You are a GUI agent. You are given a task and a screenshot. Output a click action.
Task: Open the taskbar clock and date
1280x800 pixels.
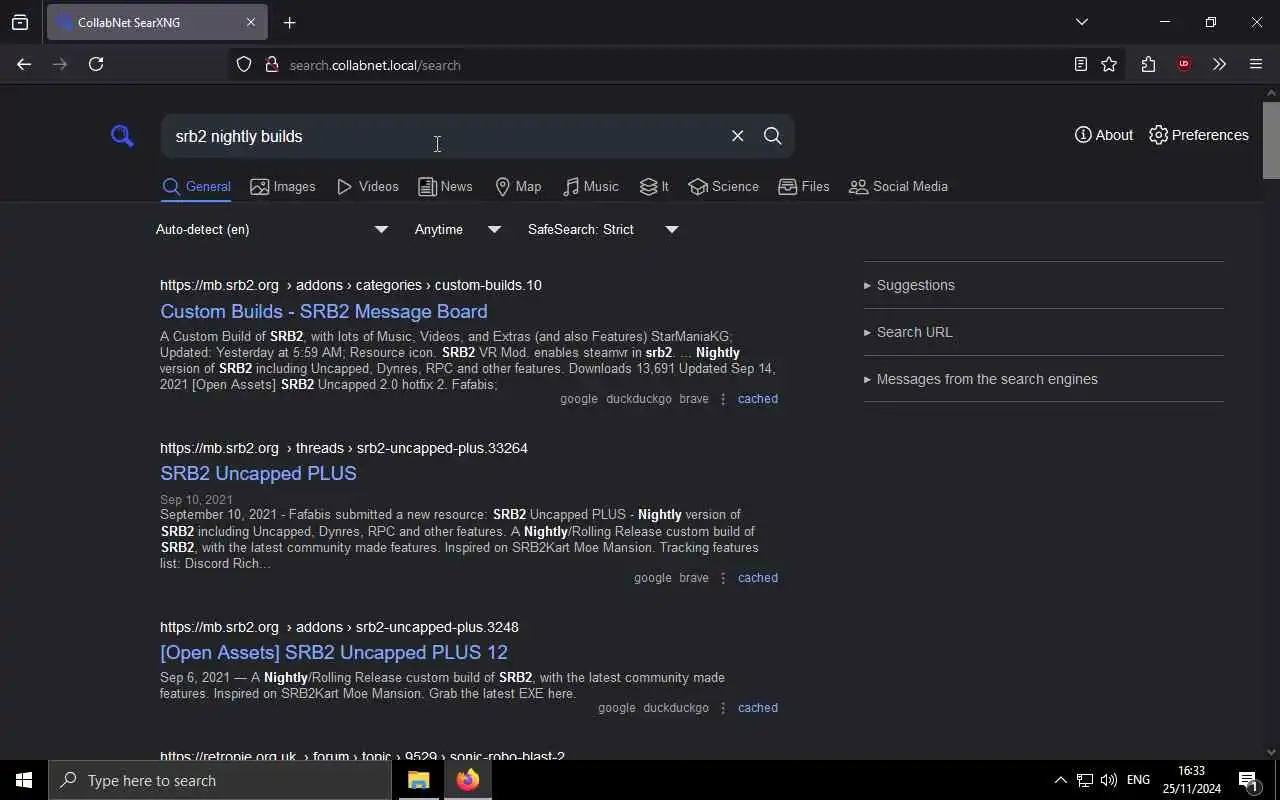[x=1191, y=780]
